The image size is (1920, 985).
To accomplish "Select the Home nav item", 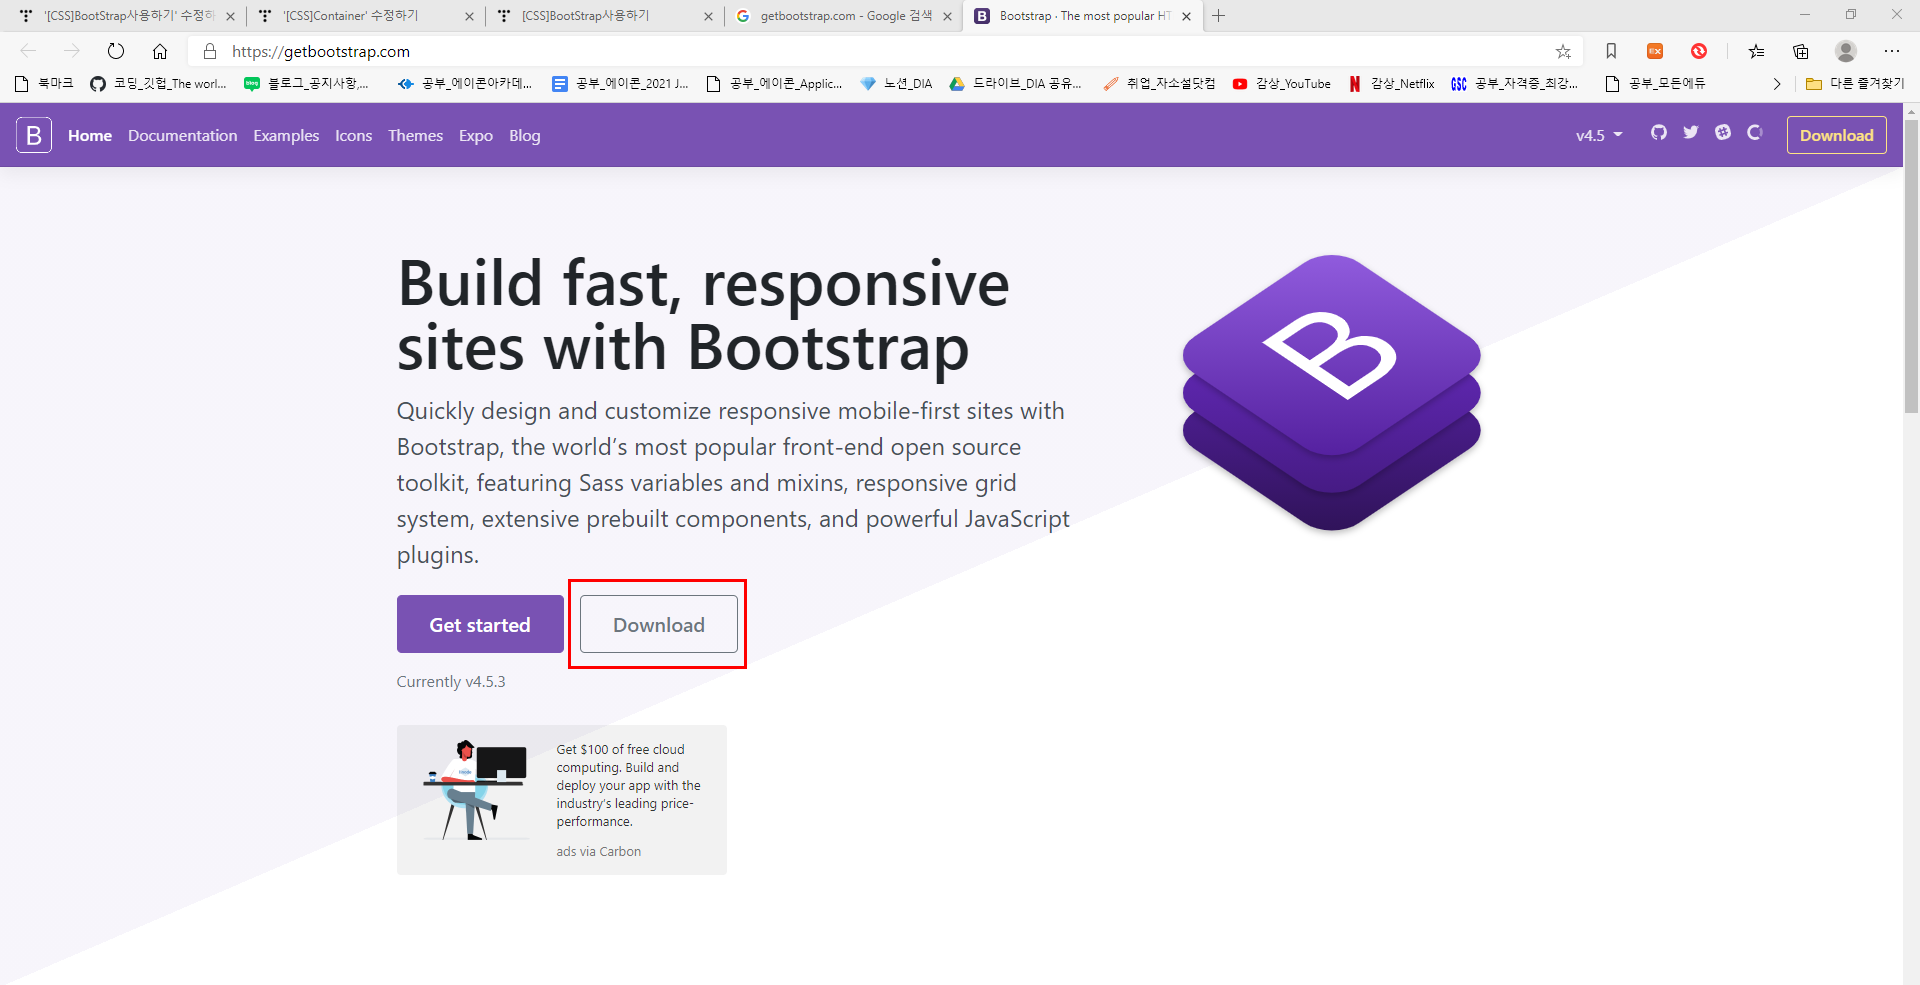I will [x=90, y=135].
